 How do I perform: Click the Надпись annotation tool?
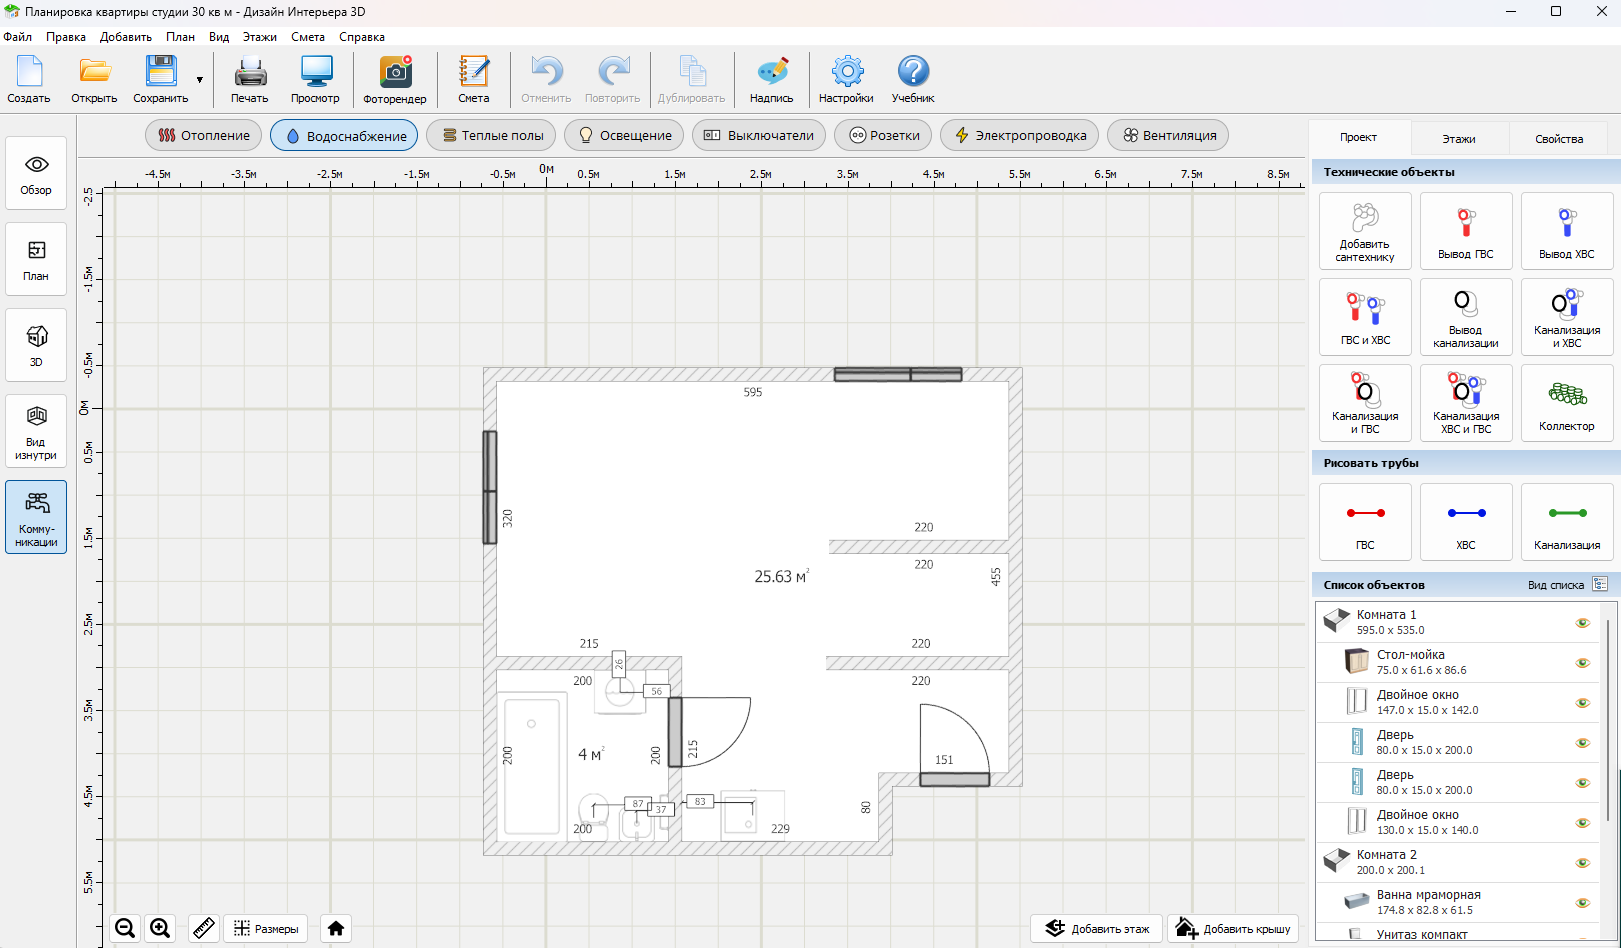(x=771, y=79)
